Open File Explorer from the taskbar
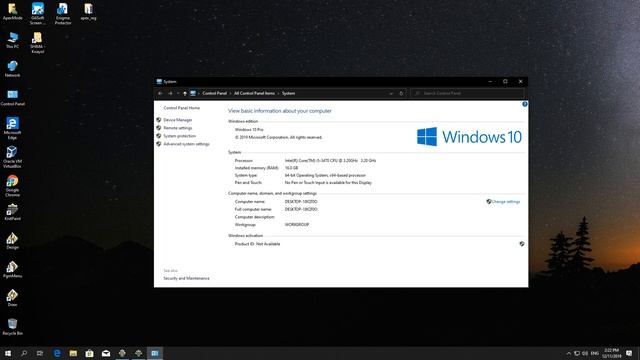This screenshot has height=360, width=640. click(73, 353)
